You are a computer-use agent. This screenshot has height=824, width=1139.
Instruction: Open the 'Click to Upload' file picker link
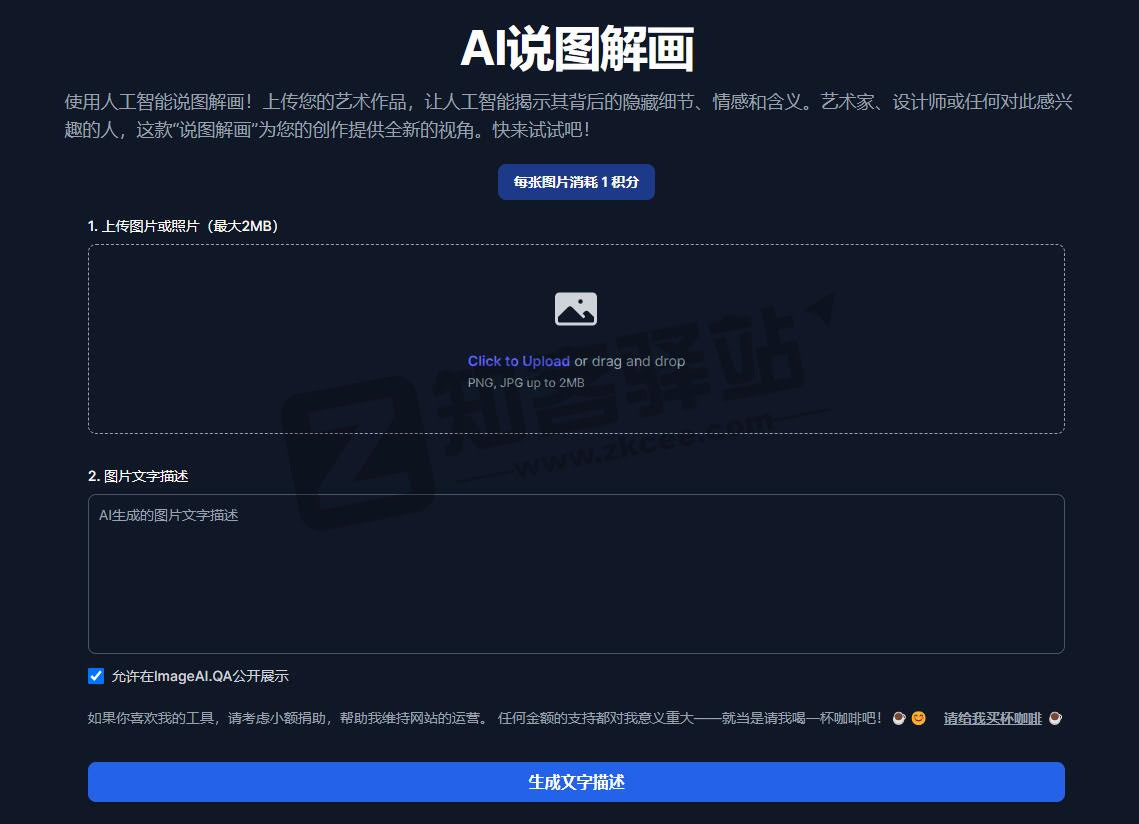(x=518, y=361)
